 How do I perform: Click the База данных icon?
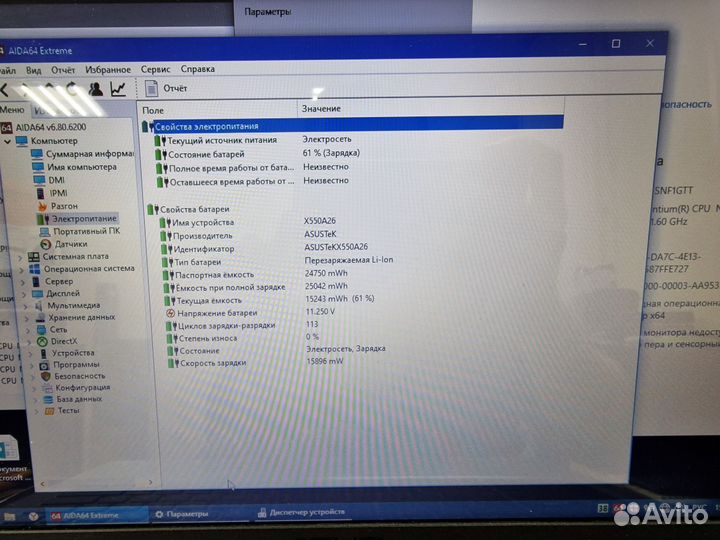click(48, 399)
